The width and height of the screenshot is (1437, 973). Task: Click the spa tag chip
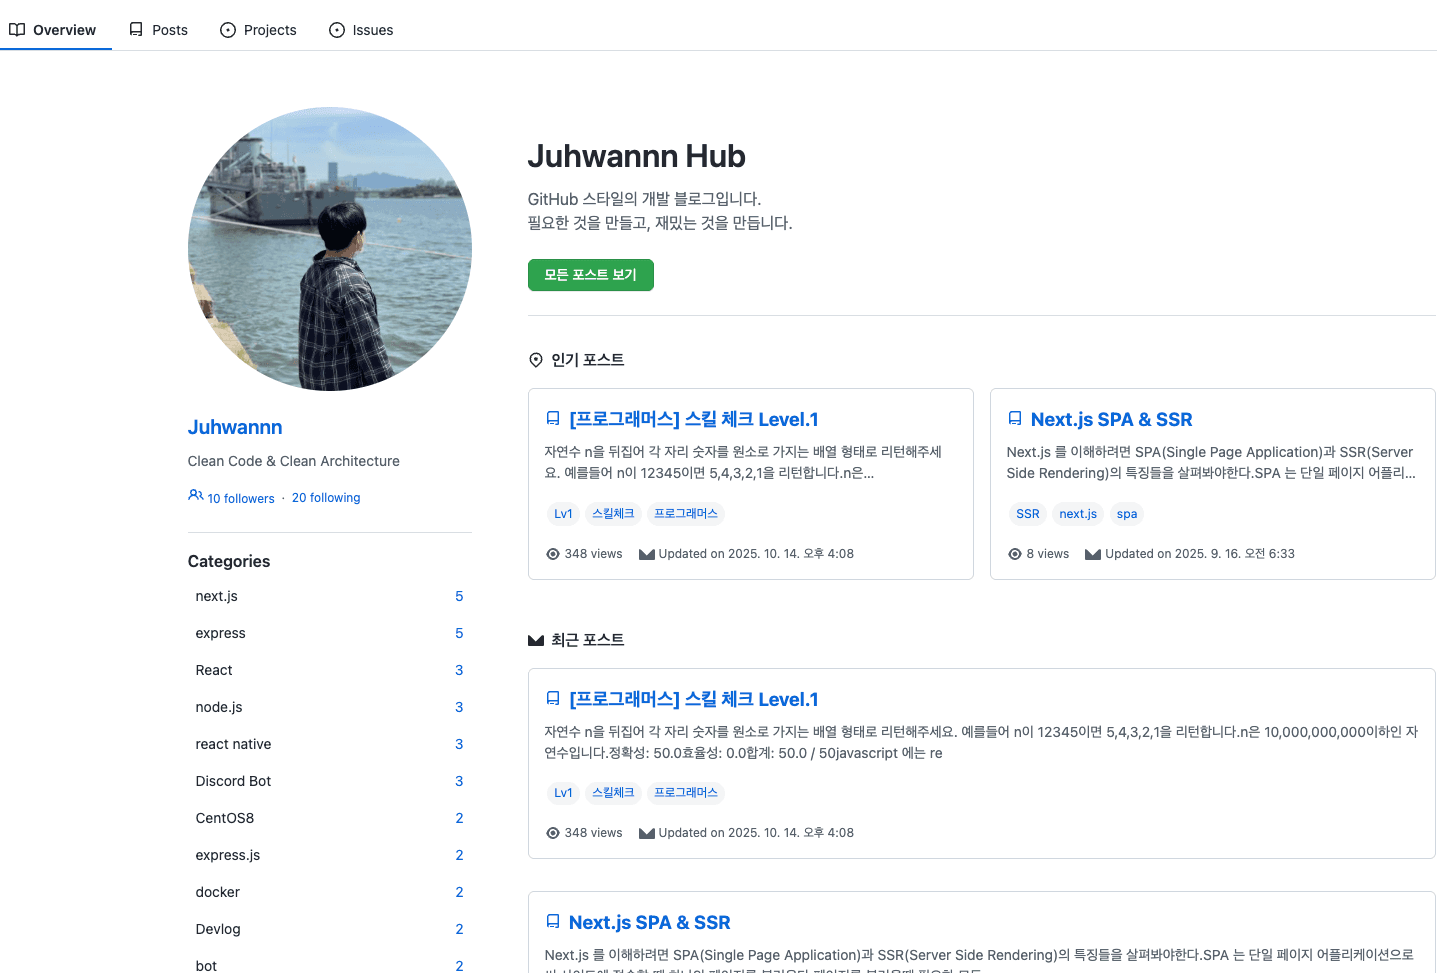[x=1127, y=514]
